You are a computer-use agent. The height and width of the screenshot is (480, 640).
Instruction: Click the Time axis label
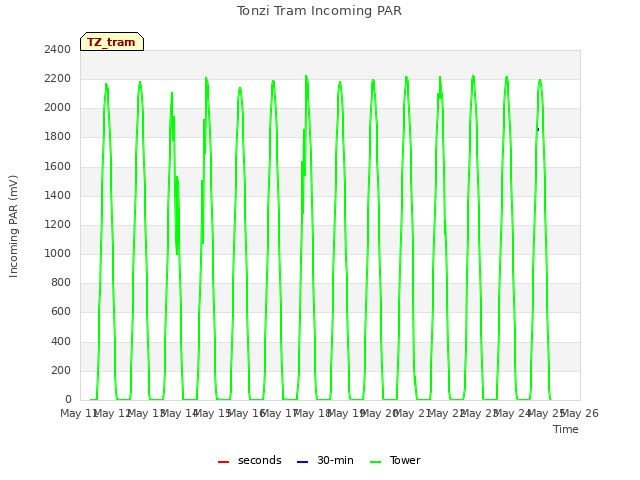click(x=566, y=429)
